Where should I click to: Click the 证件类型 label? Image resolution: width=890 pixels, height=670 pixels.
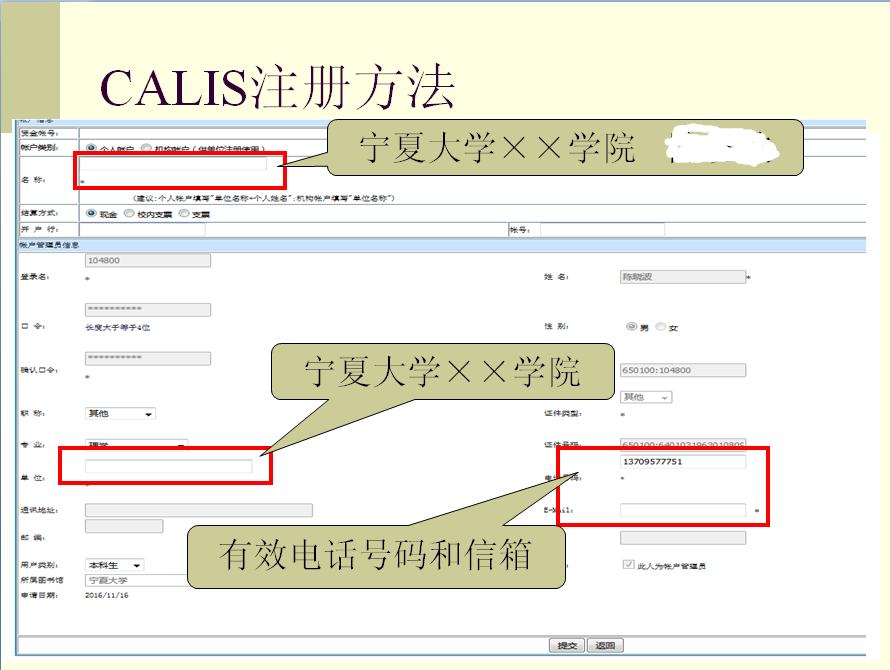click(x=562, y=413)
